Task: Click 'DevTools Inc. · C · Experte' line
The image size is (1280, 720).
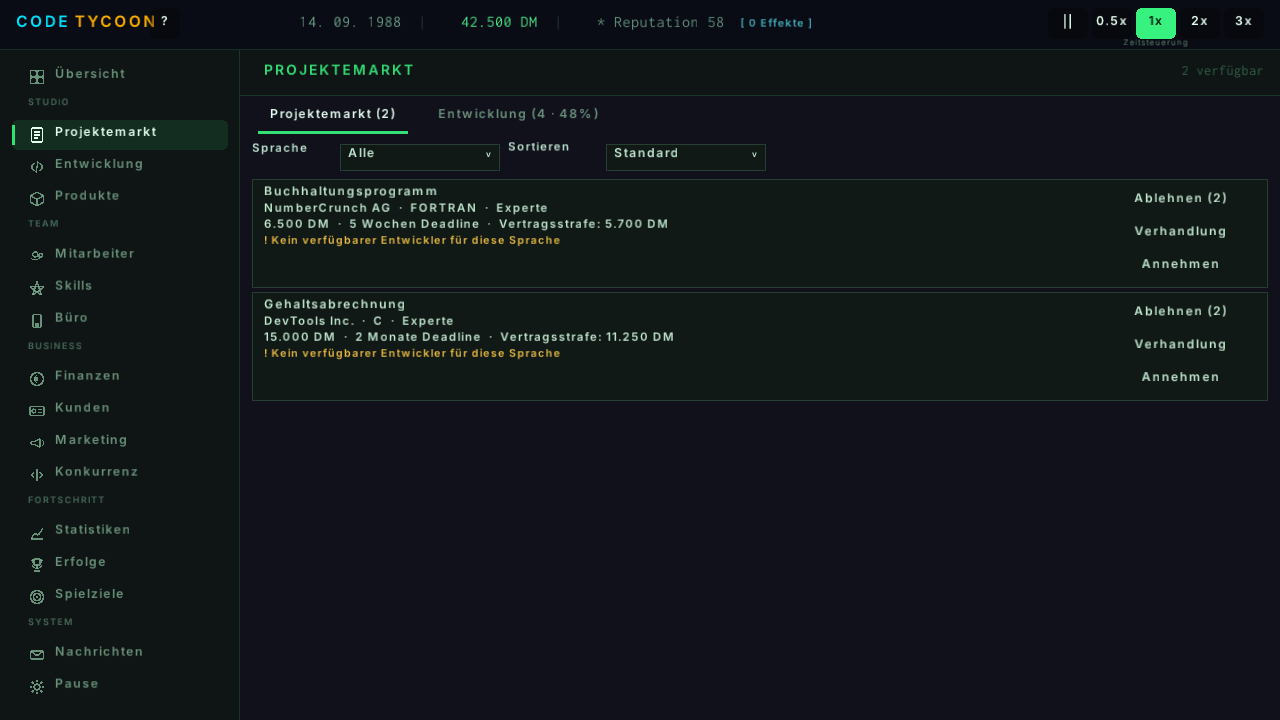Action: (x=359, y=321)
